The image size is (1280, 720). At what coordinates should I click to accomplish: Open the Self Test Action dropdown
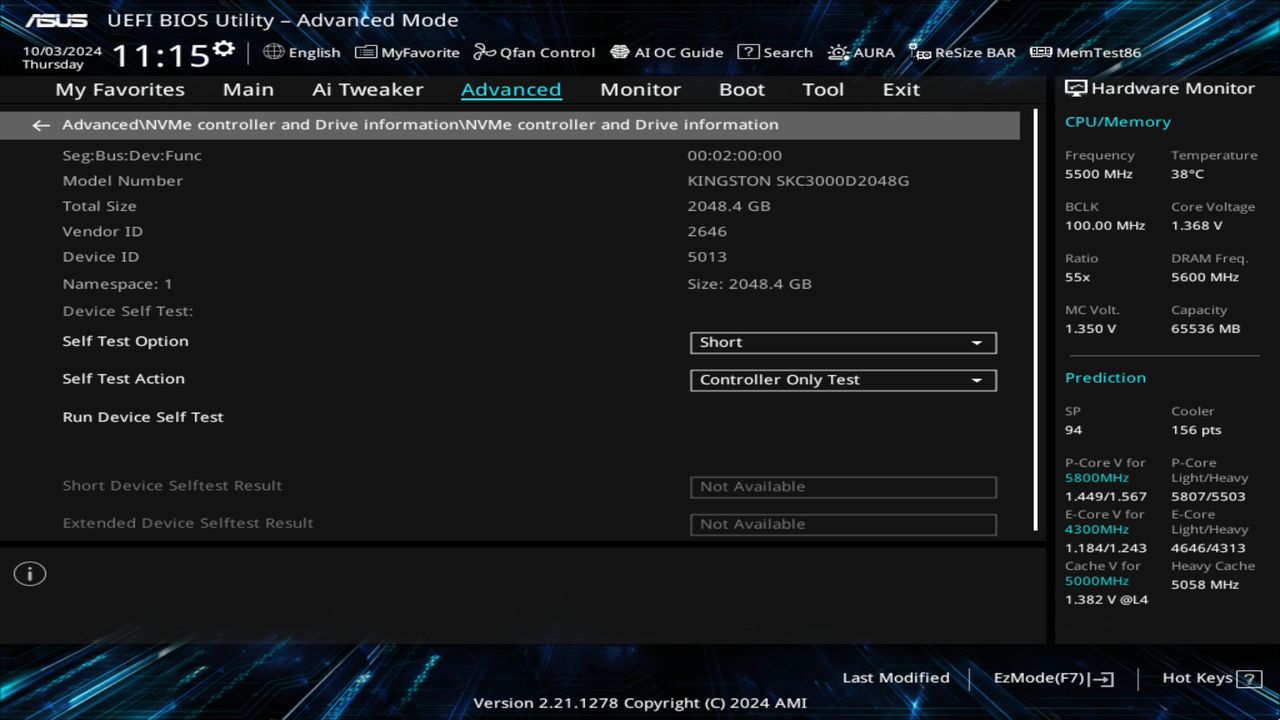point(842,380)
